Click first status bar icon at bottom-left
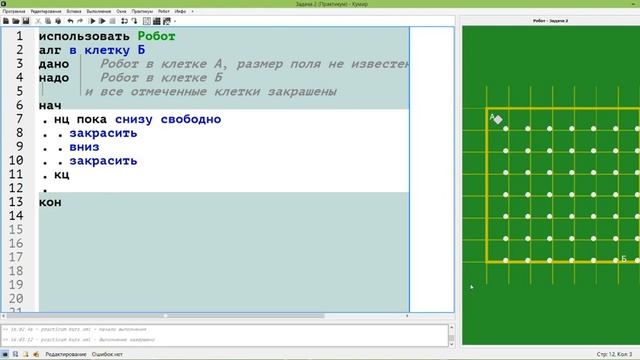Viewport: 640px width, 360px height. [5, 354]
